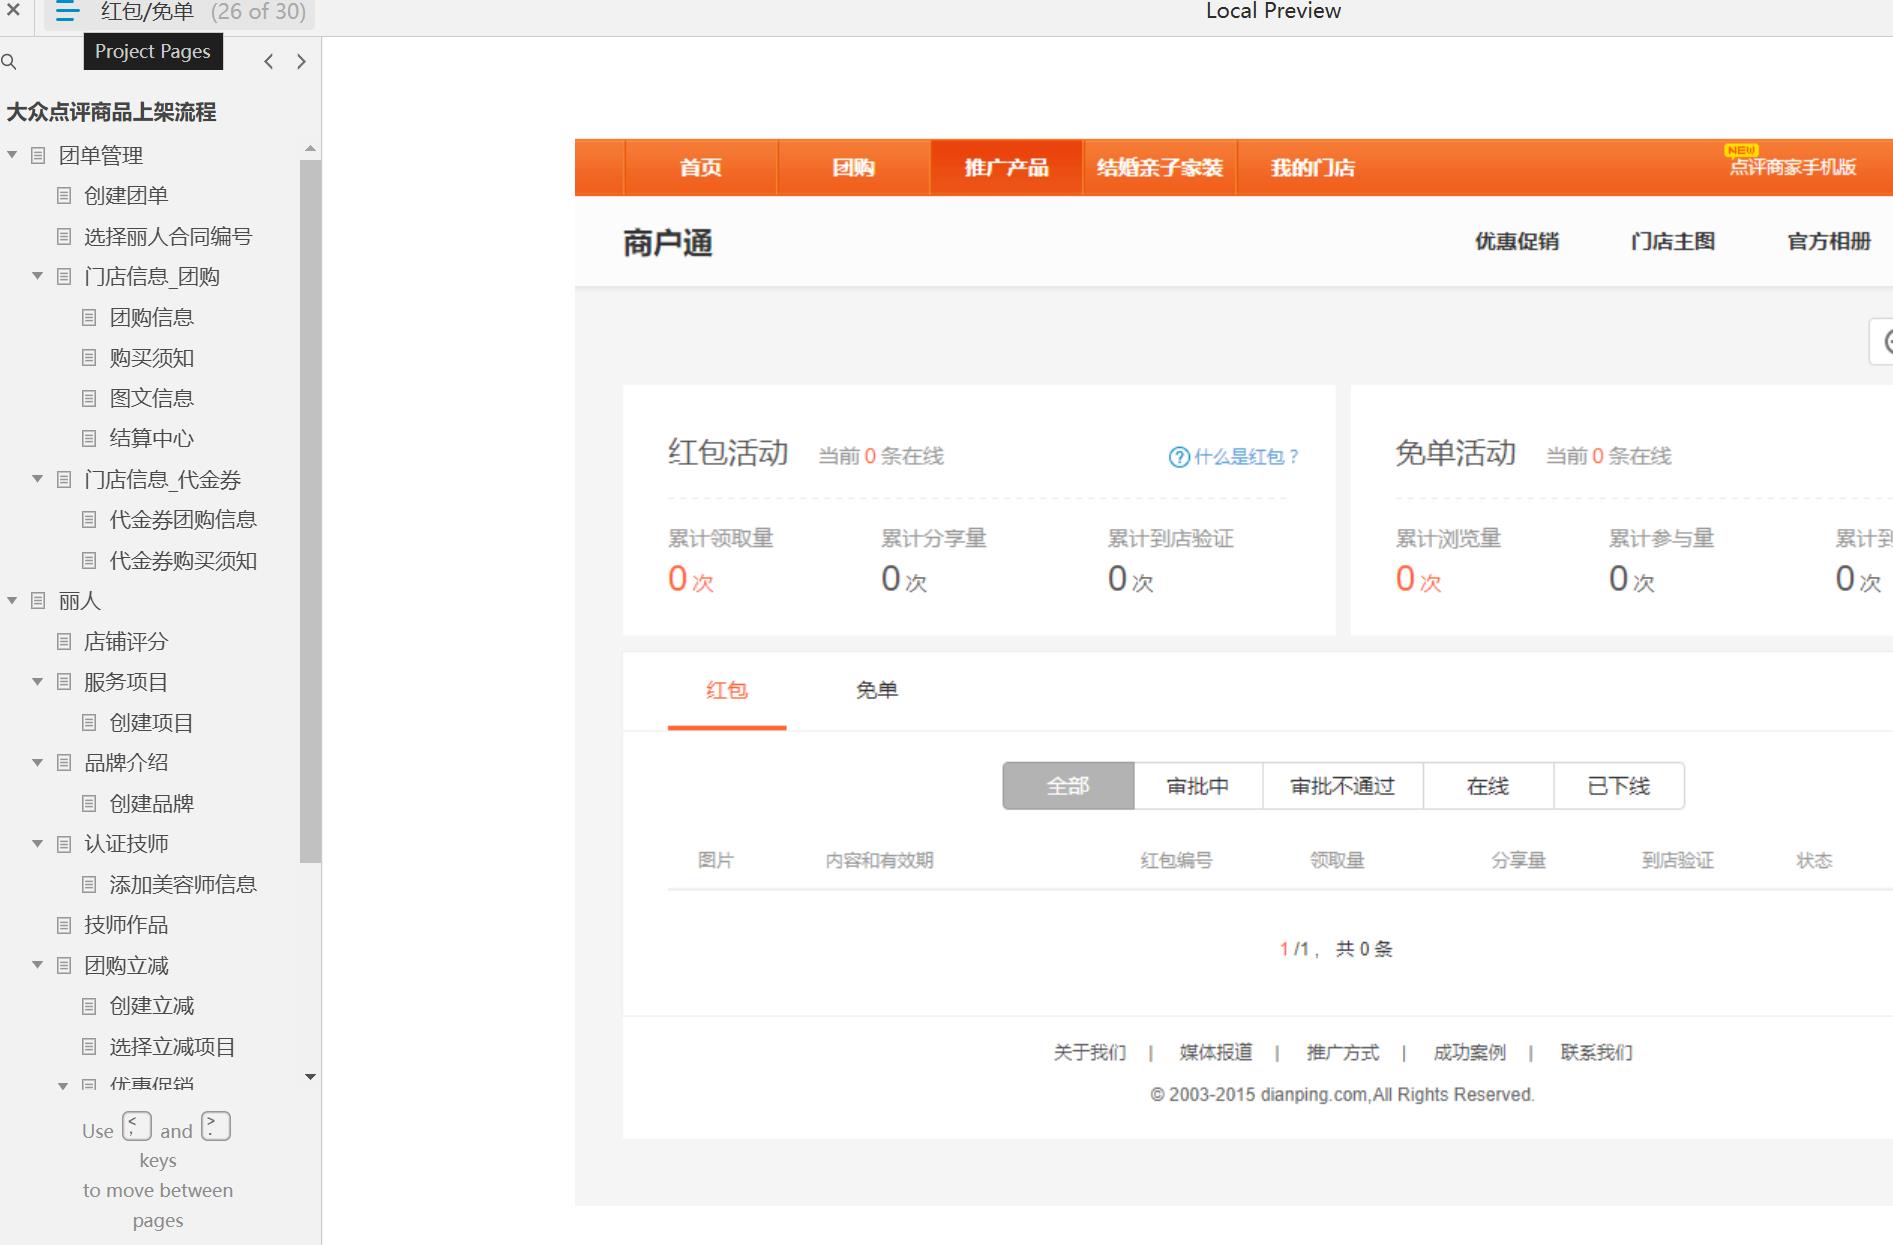Open 购买须知 page in tree
The height and width of the screenshot is (1245, 1893).
click(x=152, y=358)
